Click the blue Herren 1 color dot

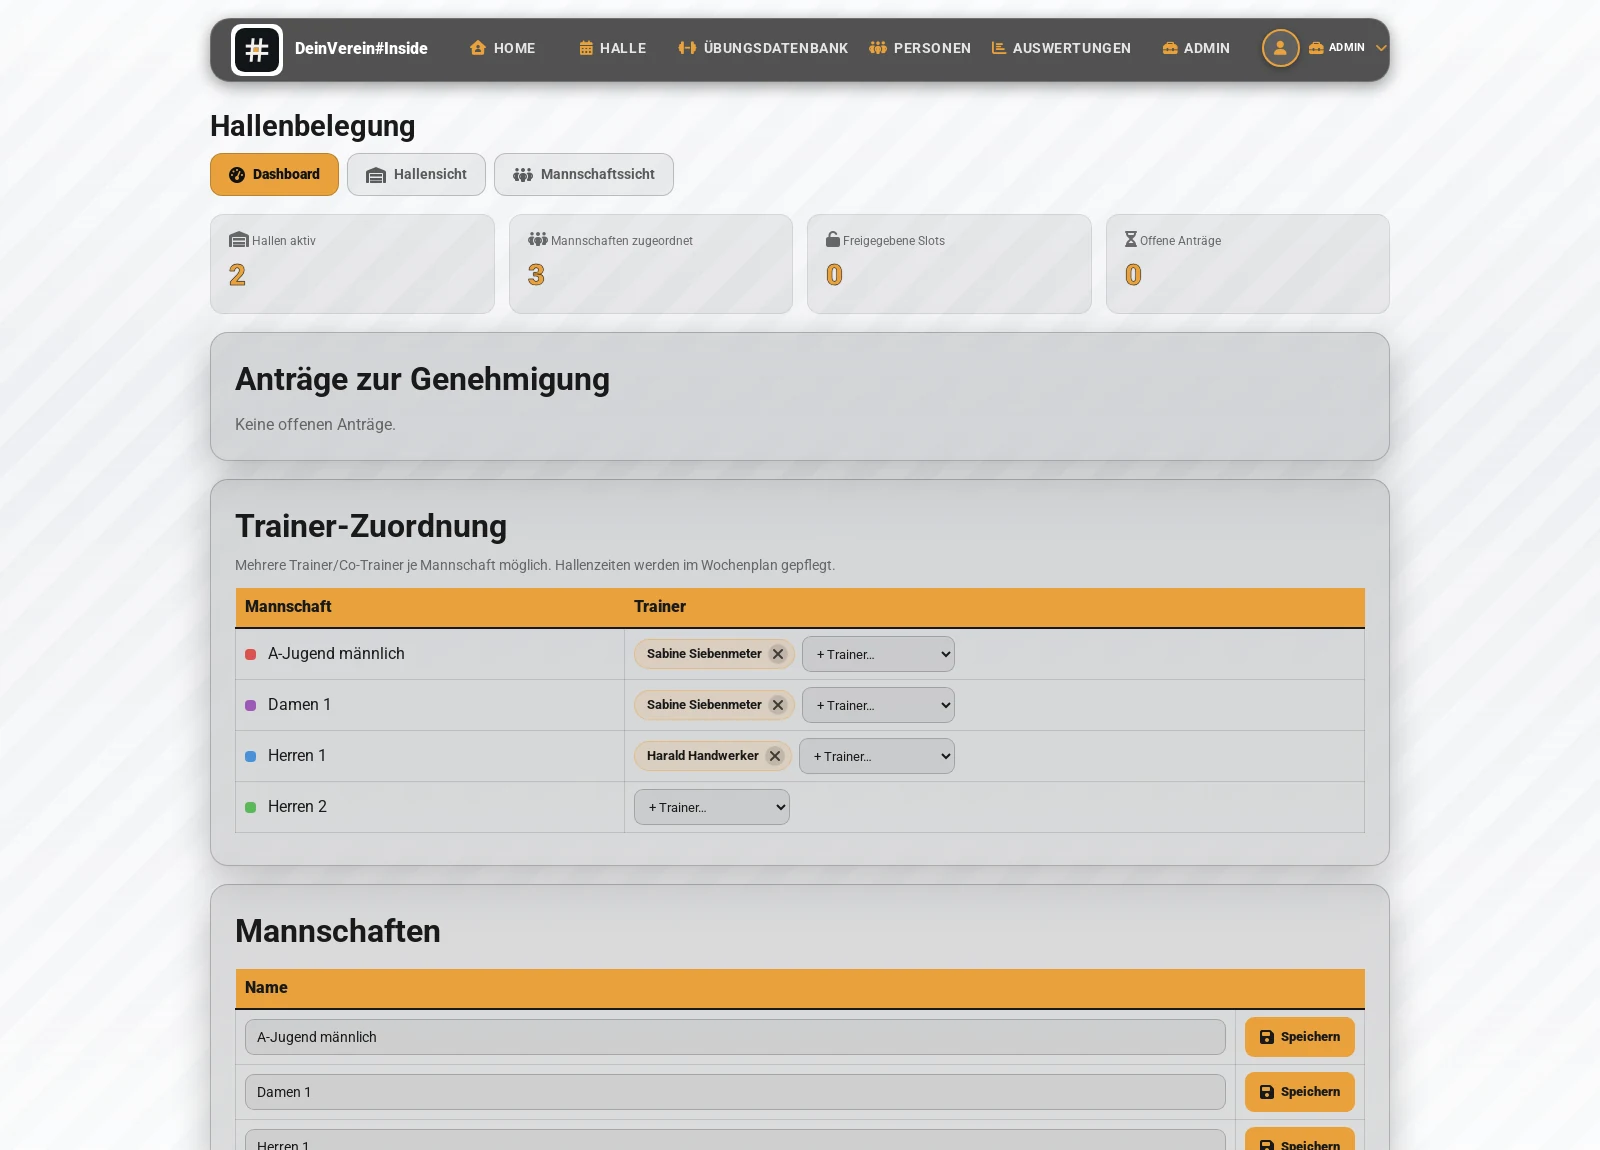[x=251, y=757]
